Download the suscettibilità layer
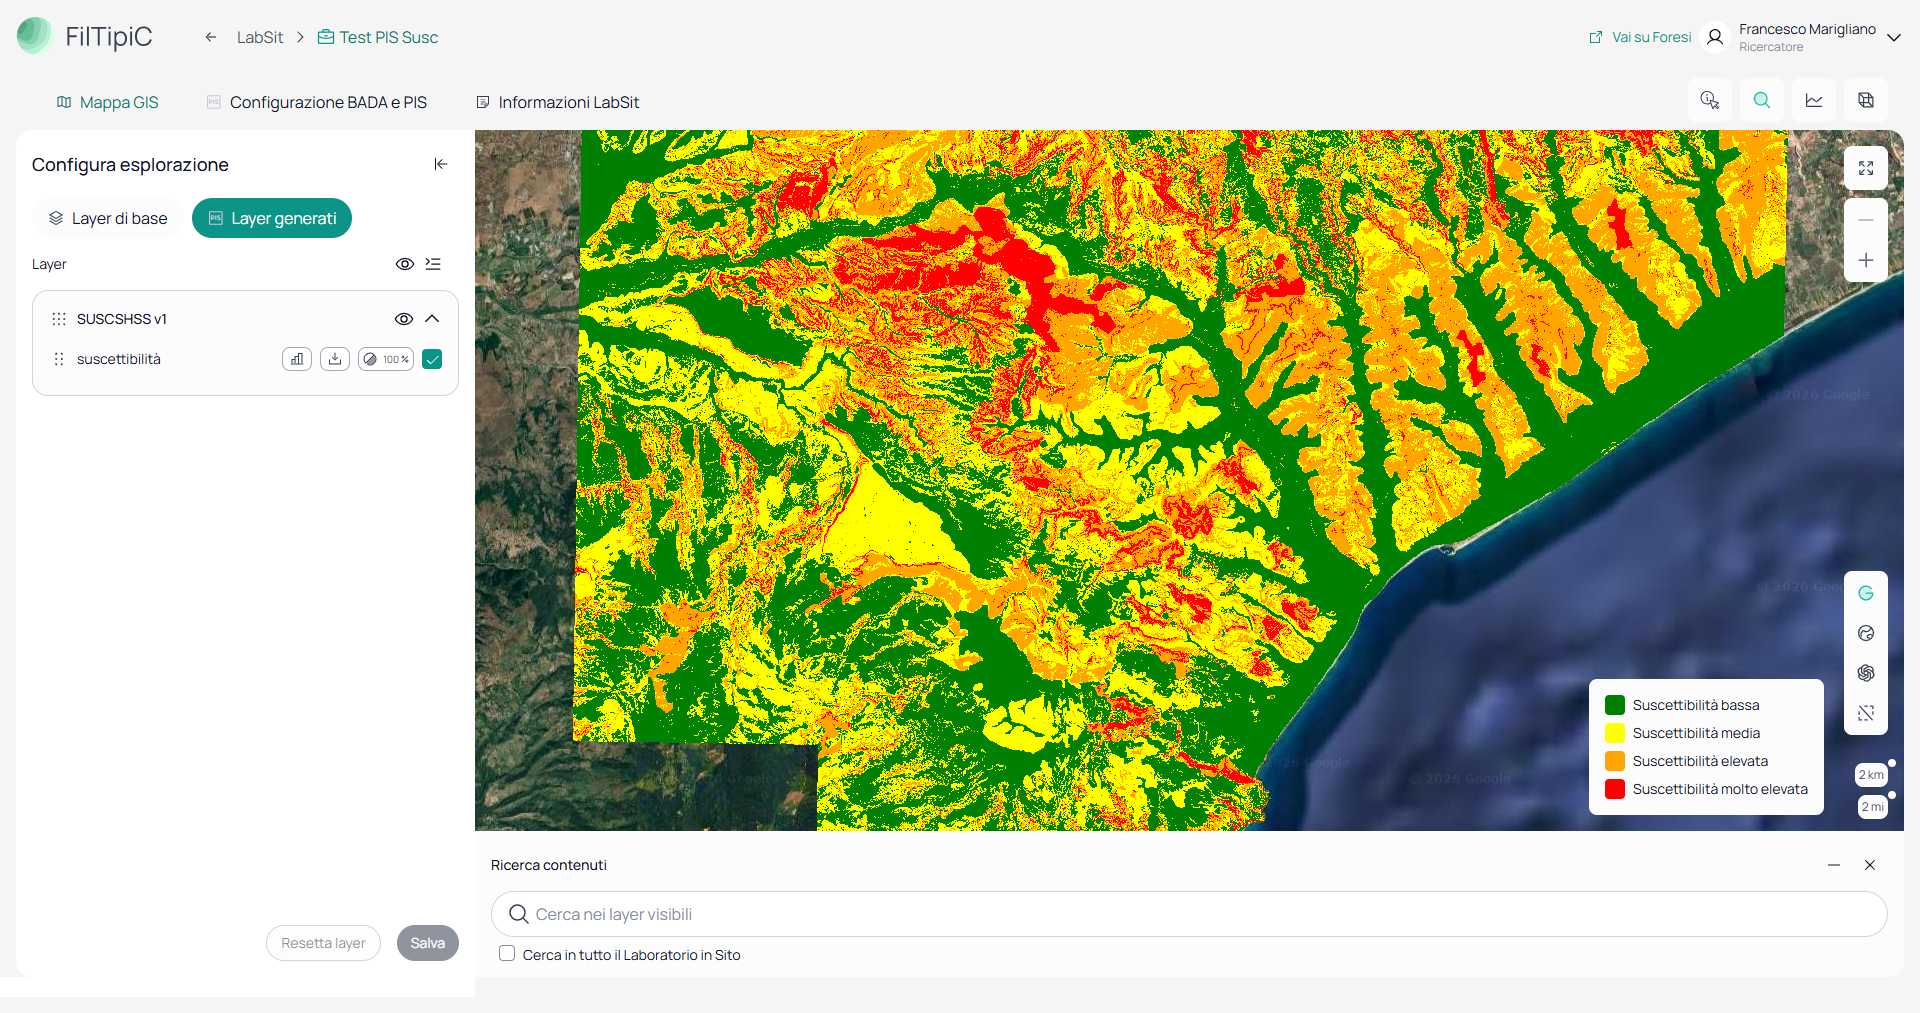Image resolution: width=1920 pixels, height=1013 pixels. tap(335, 359)
